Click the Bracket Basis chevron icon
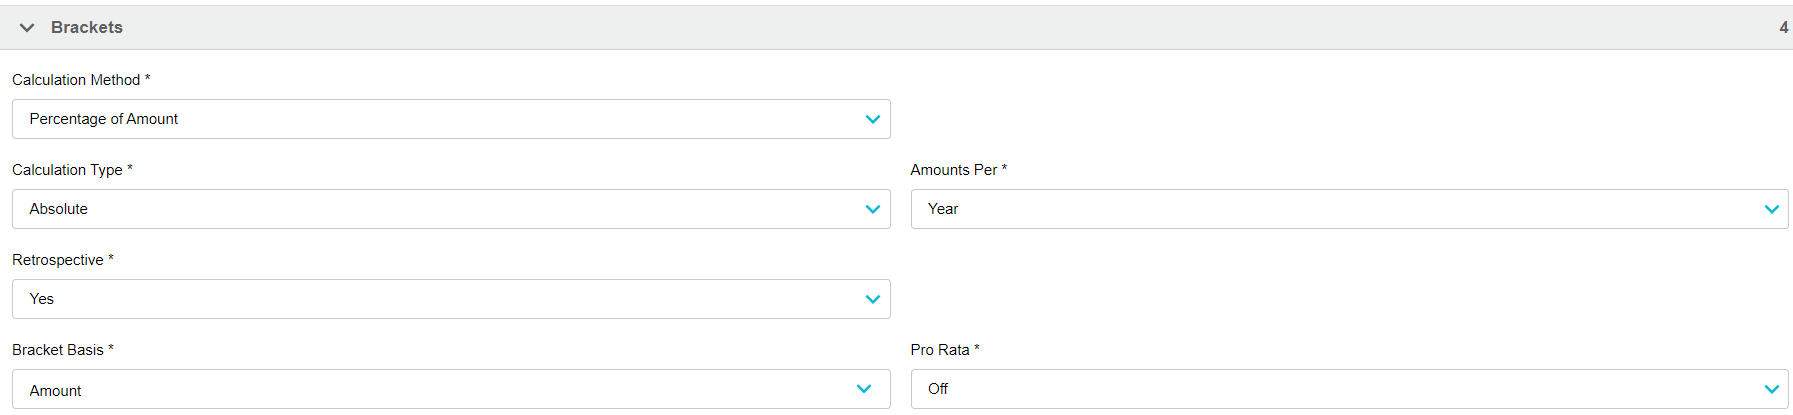1793x415 pixels. click(864, 389)
